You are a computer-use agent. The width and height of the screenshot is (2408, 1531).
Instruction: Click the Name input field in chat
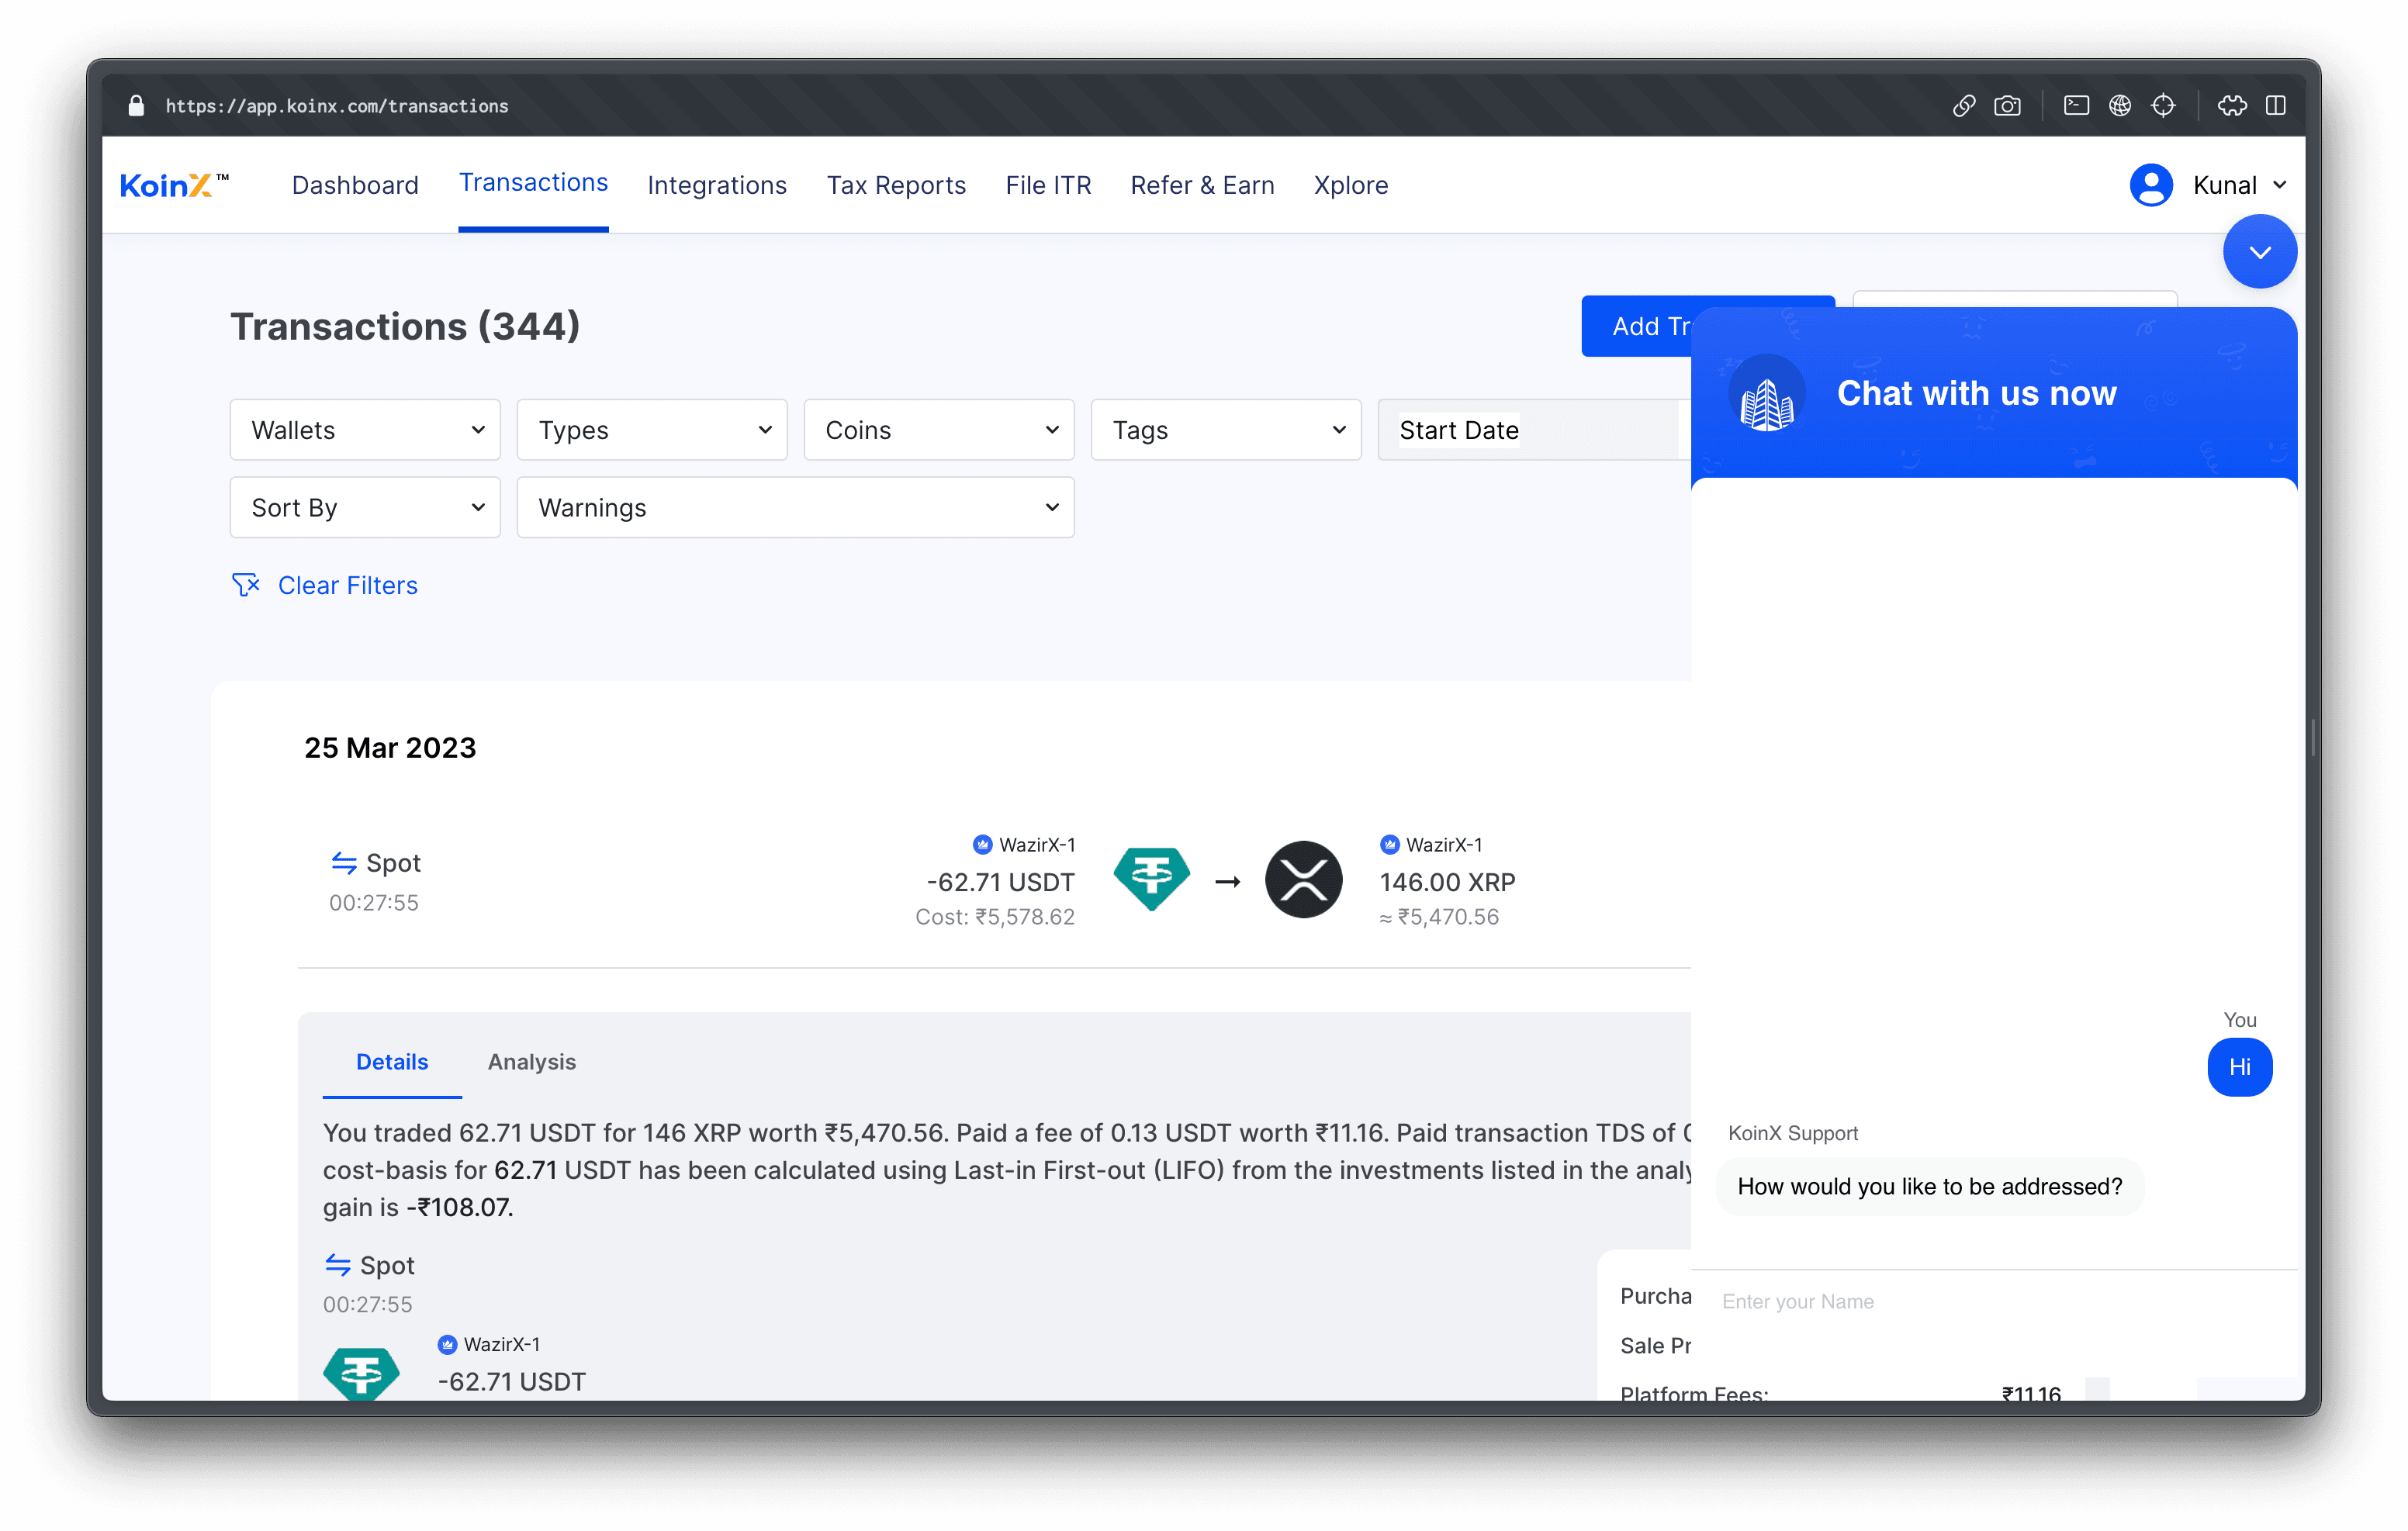point(1992,1301)
